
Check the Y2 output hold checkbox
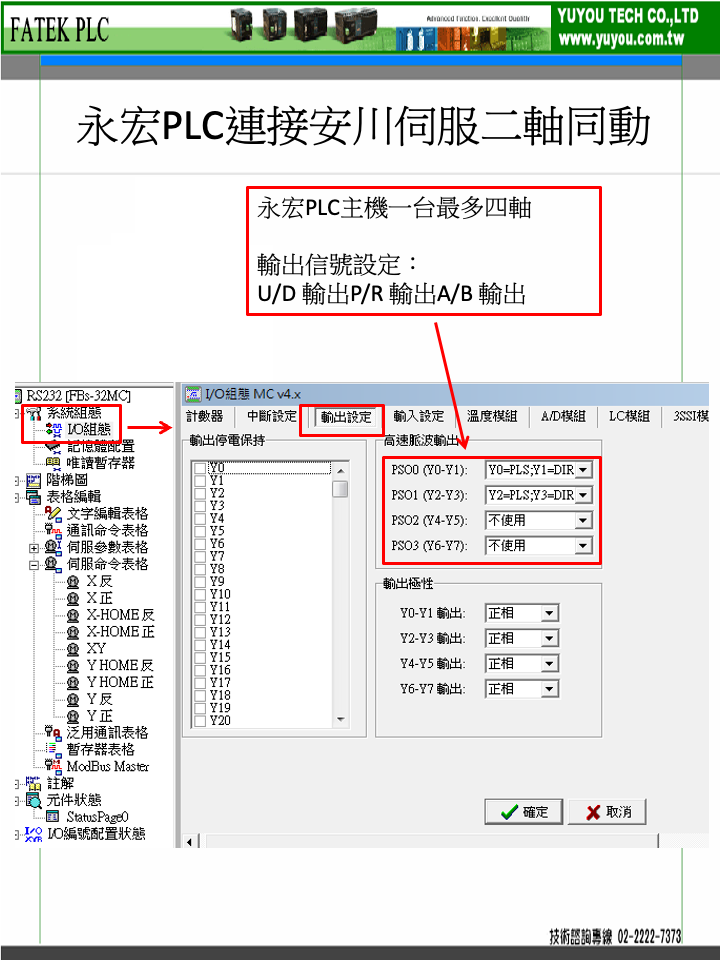[x=200, y=493]
